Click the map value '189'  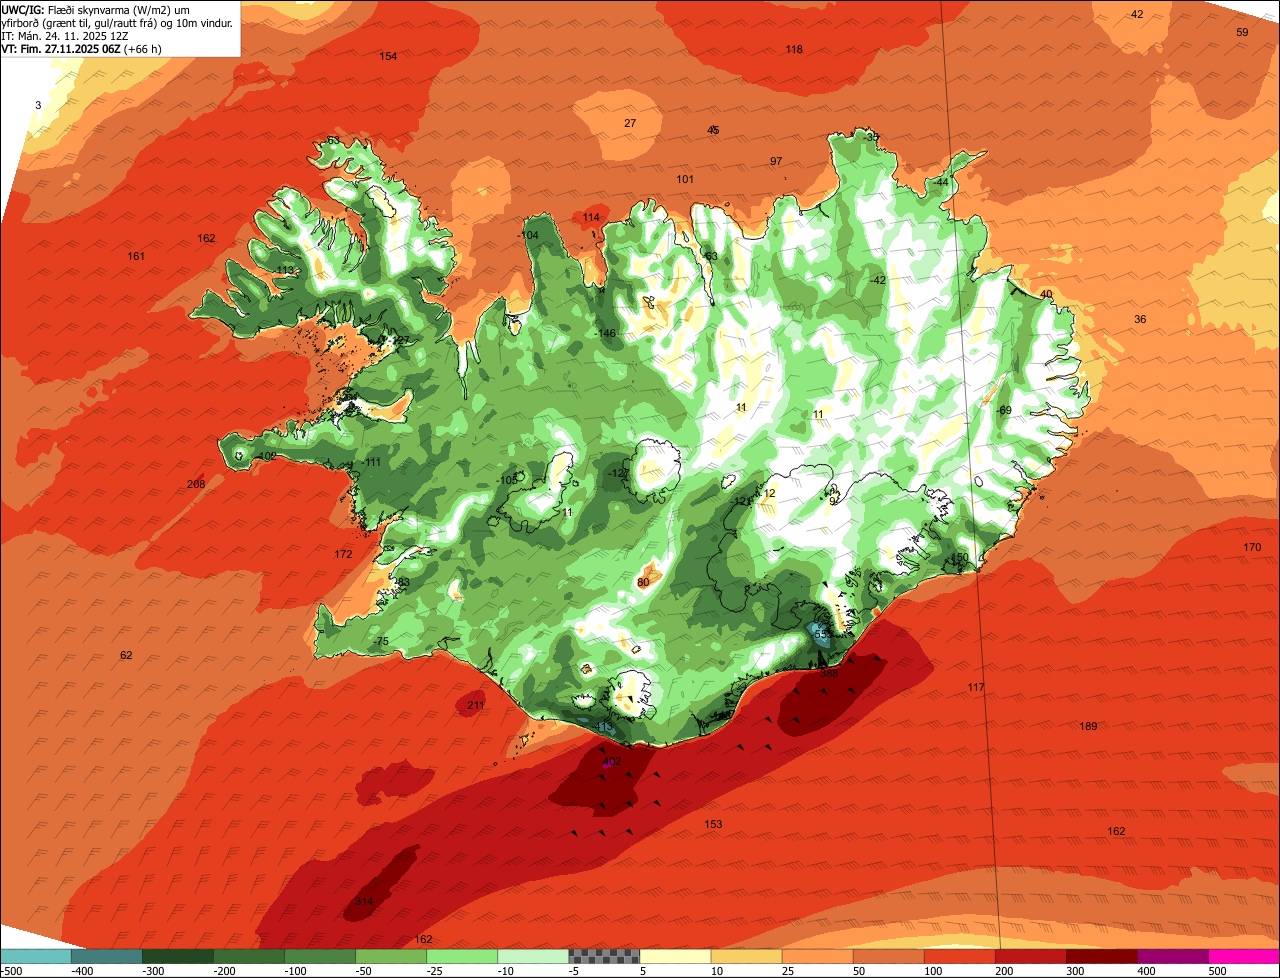click(1089, 726)
